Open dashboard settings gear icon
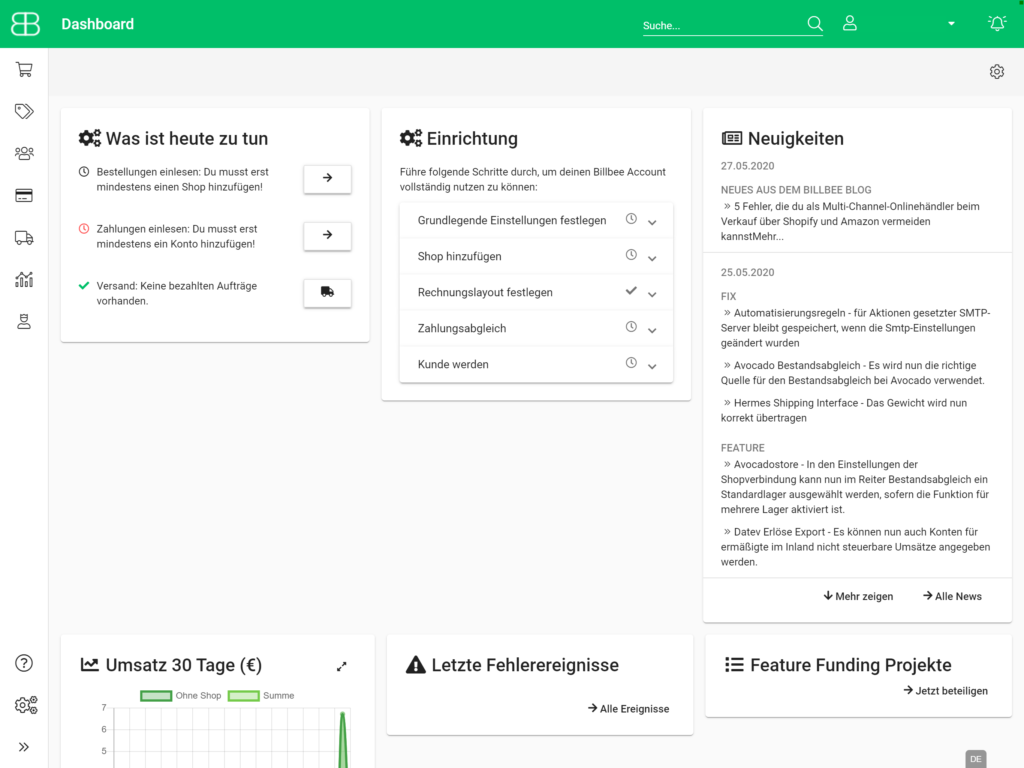1024x768 pixels. tap(997, 72)
